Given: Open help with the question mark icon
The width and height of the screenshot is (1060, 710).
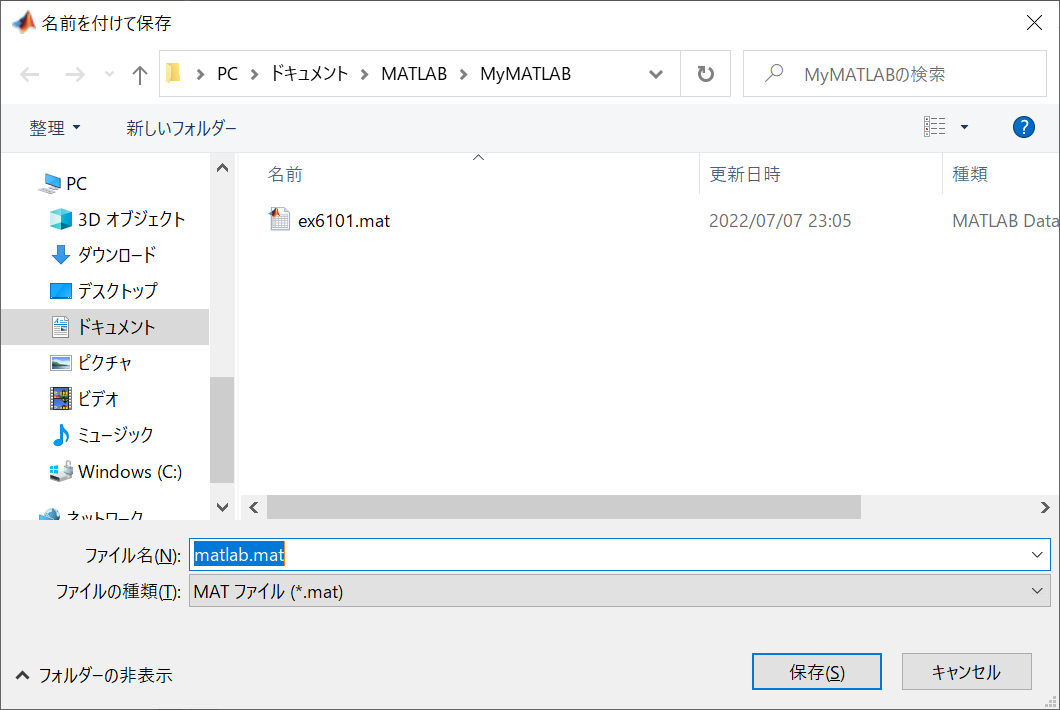Looking at the screenshot, I should pos(1023,127).
